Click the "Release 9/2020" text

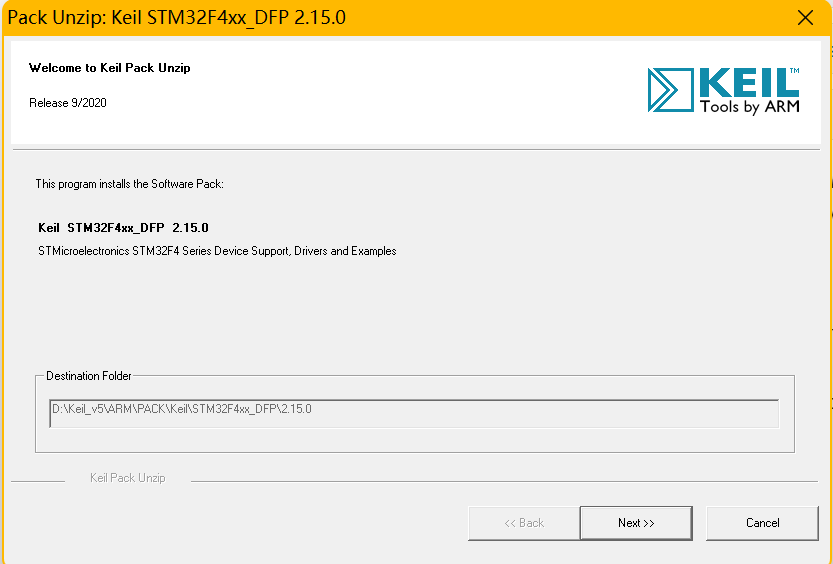click(68, 103)
